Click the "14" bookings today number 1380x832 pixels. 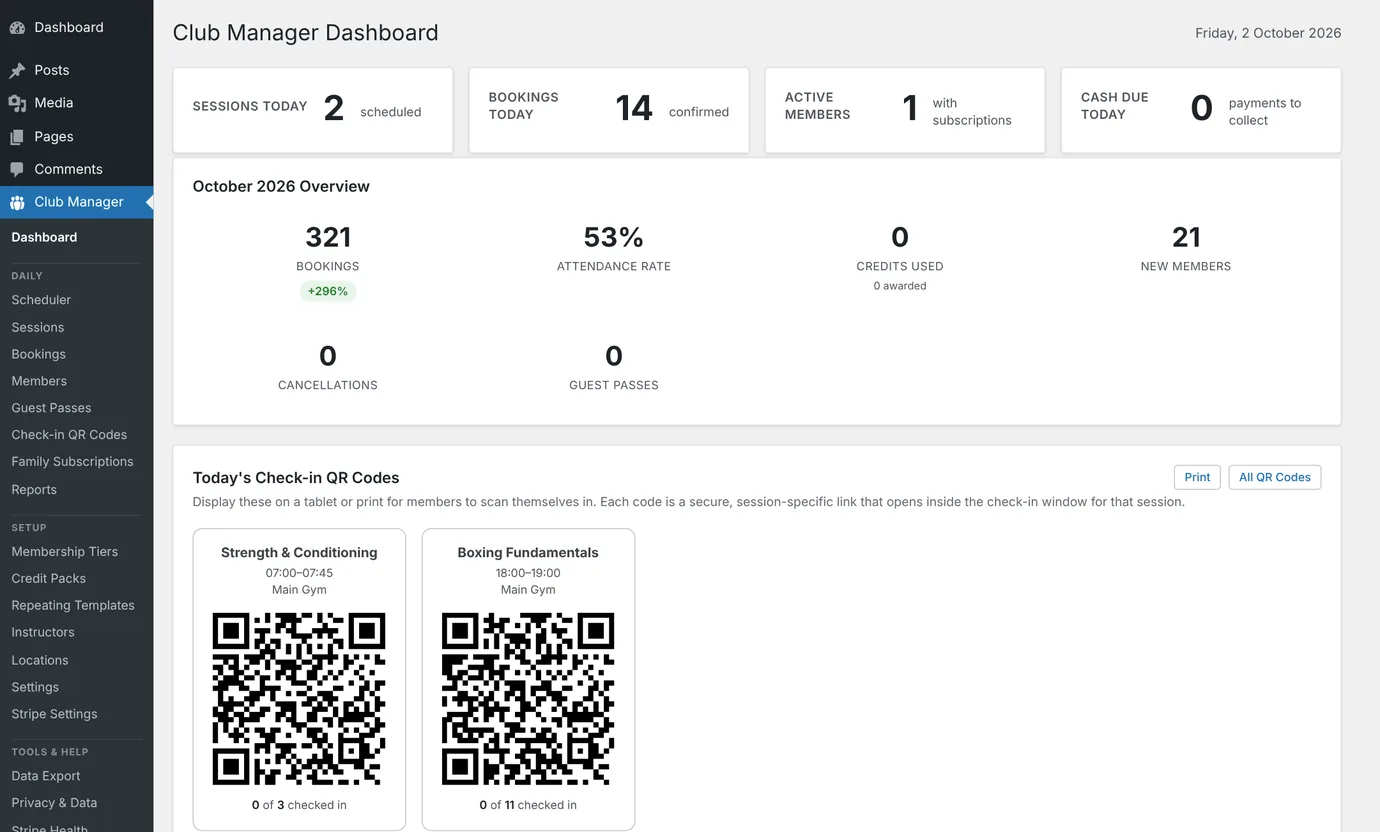coord(634,108)
